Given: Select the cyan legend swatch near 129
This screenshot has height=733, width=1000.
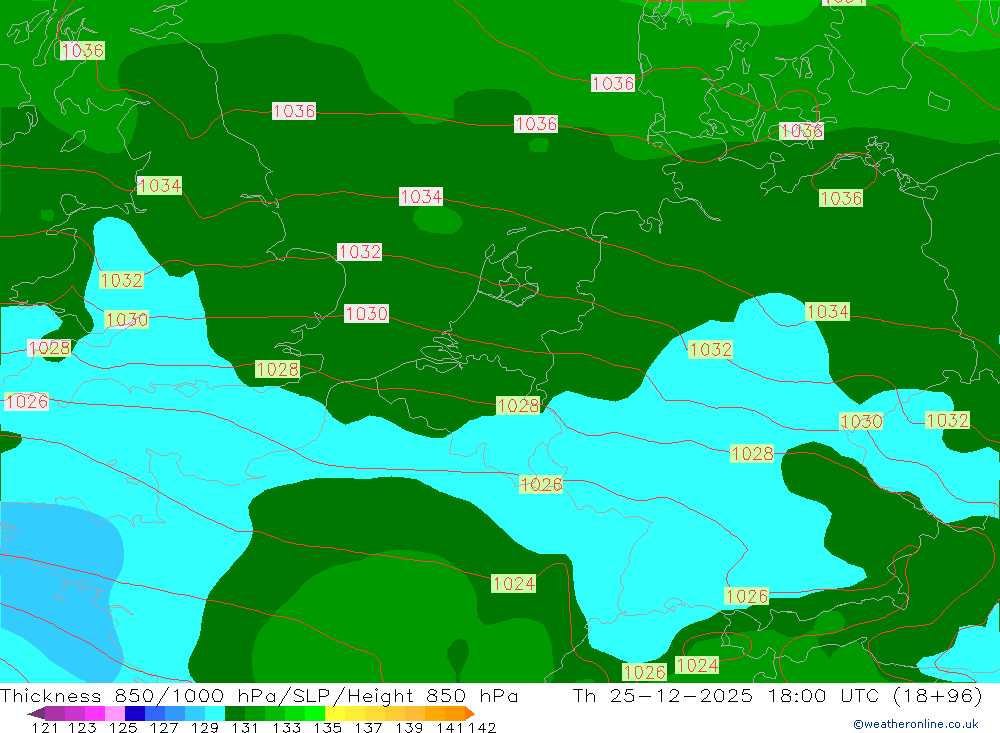Looking at the screenshot, I should pyautogui.click(x=215, y=713).
